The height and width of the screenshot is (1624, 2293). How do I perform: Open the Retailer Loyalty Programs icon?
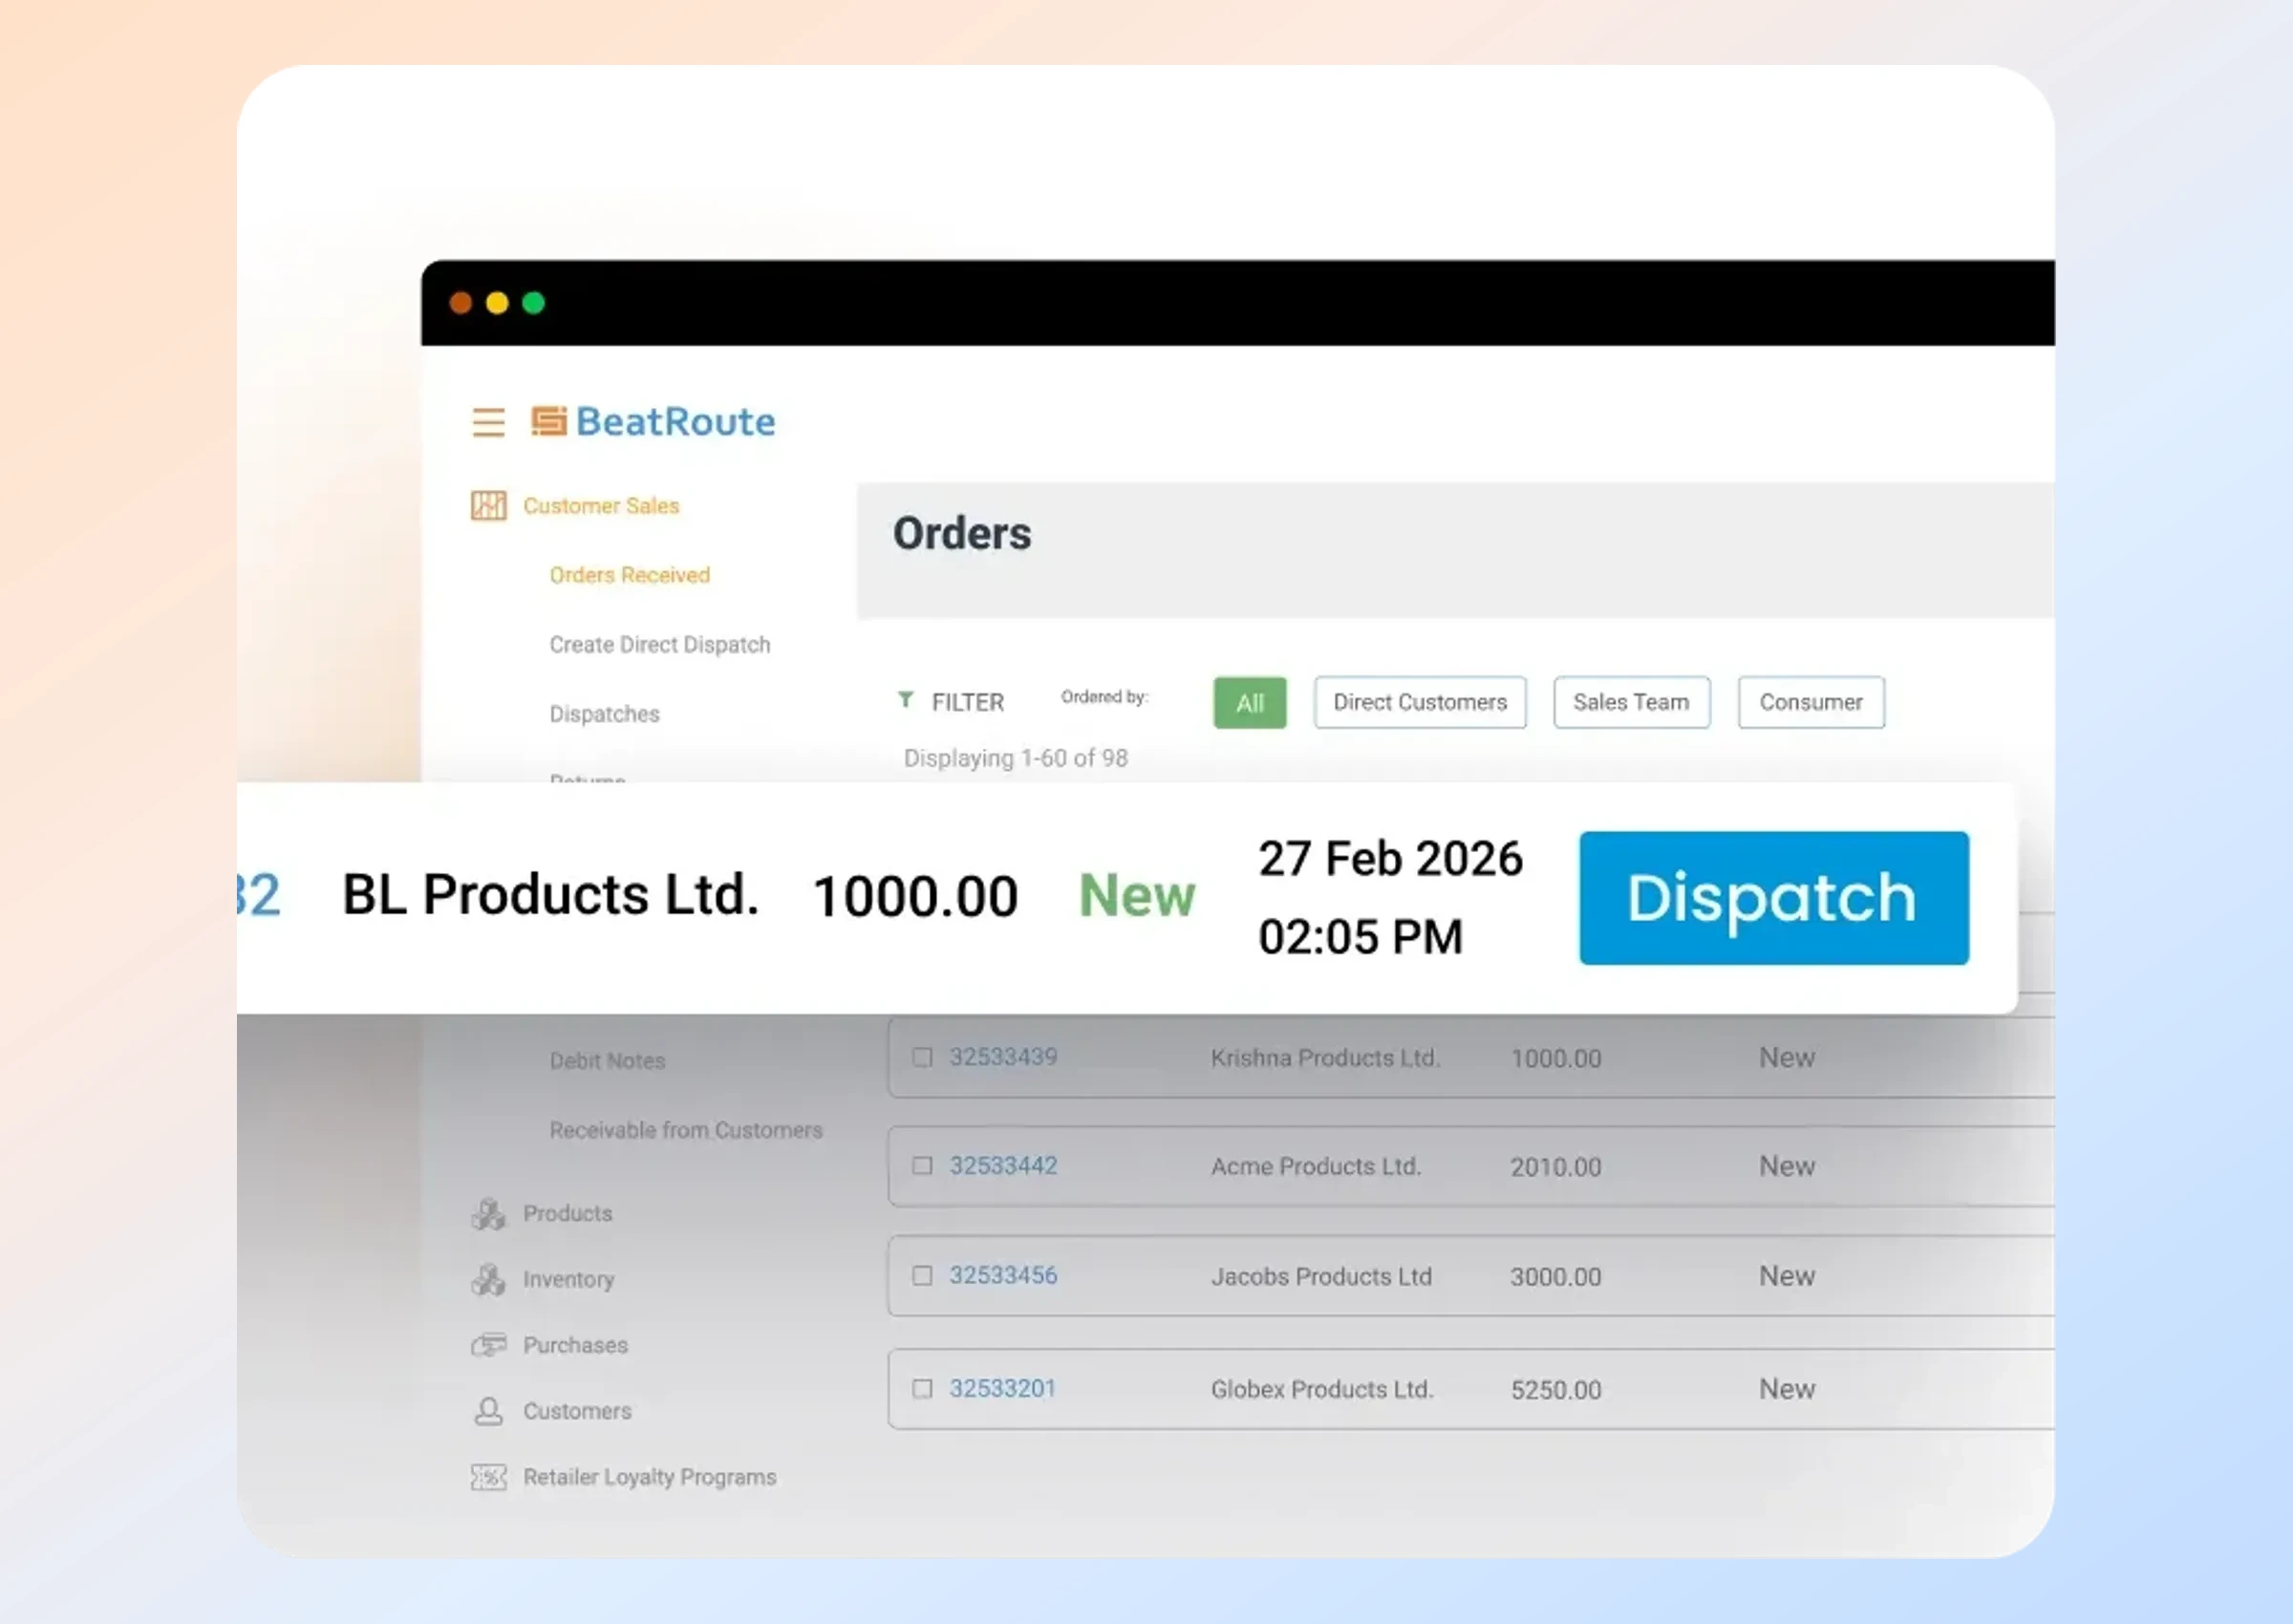point(488,1477)
